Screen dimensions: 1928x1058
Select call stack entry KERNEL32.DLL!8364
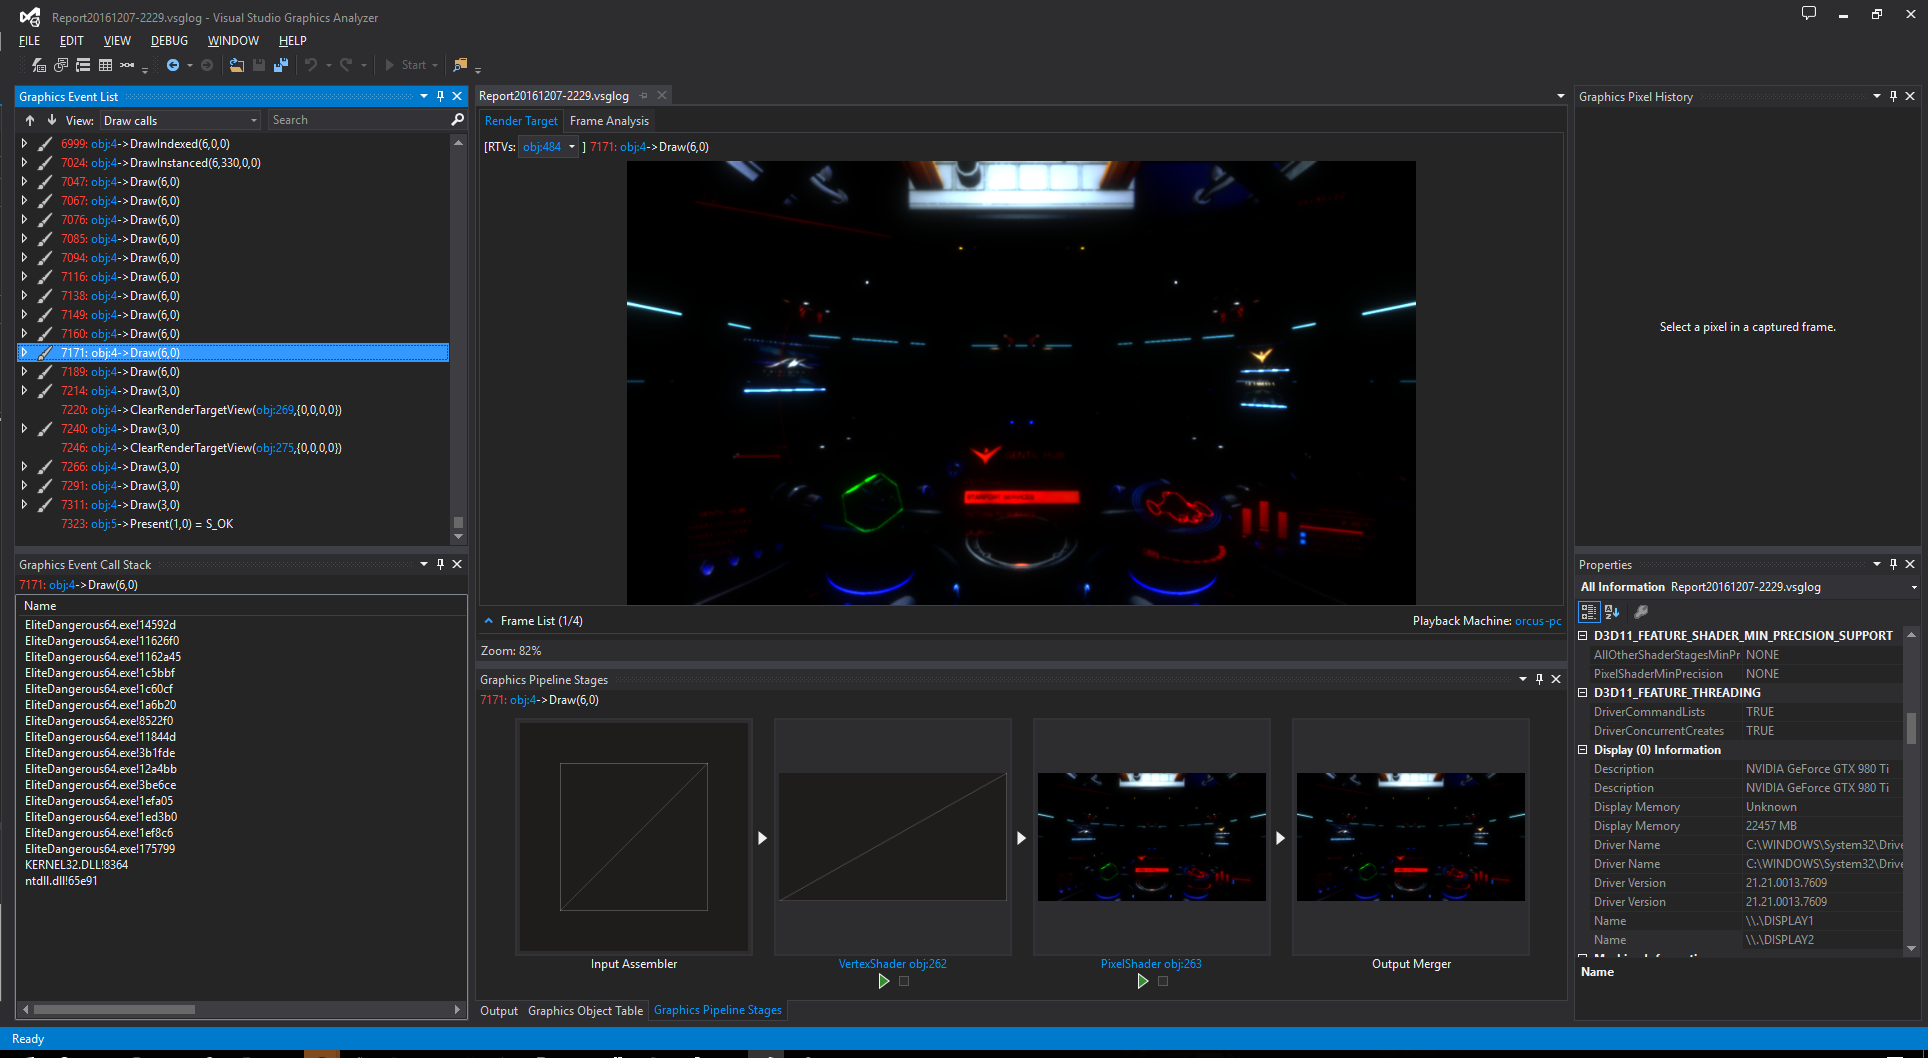pyautogui.click(x=76, y=865)
